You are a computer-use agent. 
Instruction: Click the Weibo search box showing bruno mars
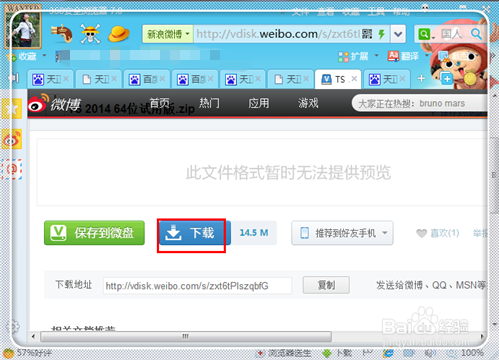420,103
